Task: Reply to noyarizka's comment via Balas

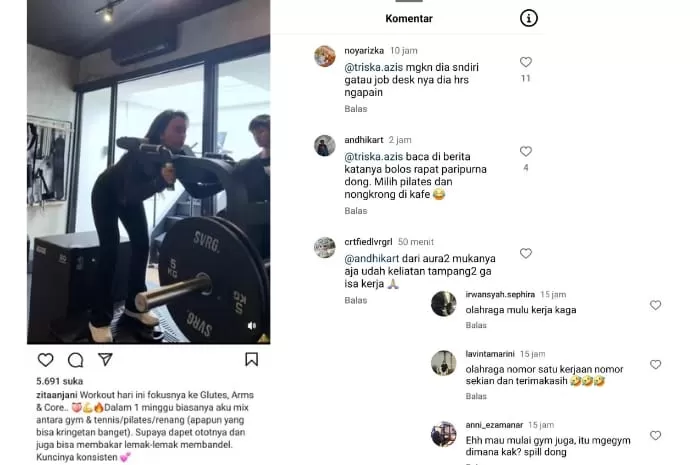Action: [356, 109]
